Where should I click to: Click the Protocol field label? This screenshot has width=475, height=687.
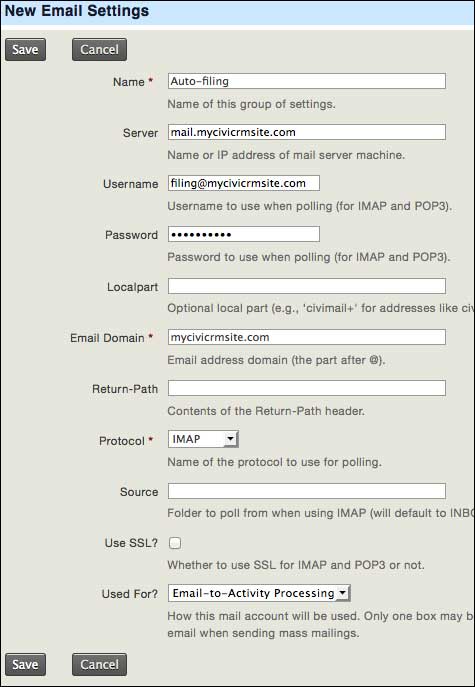pos(122,440)
